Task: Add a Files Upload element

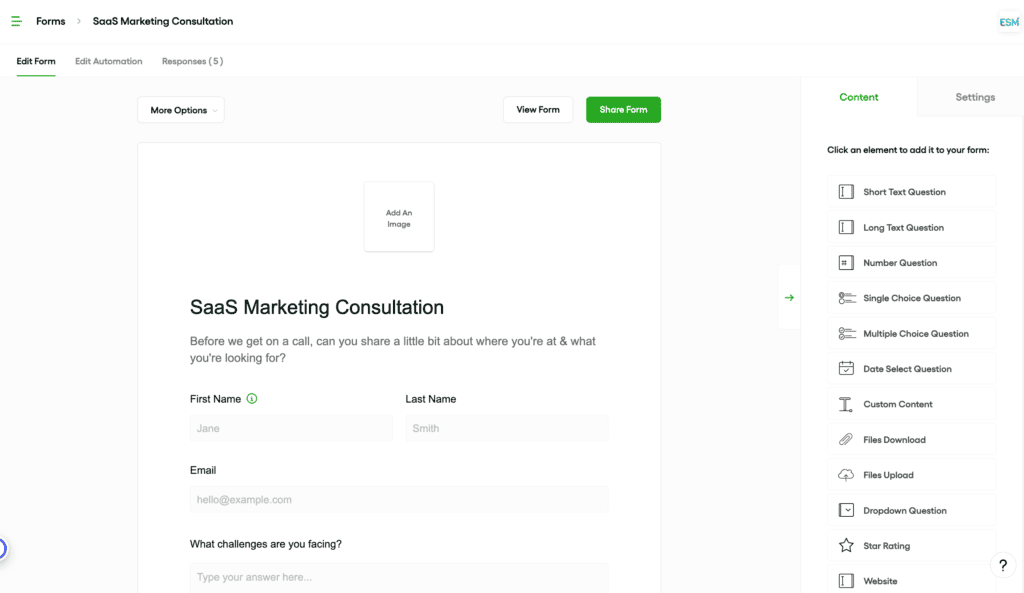Action: click(x=911, y=475)
